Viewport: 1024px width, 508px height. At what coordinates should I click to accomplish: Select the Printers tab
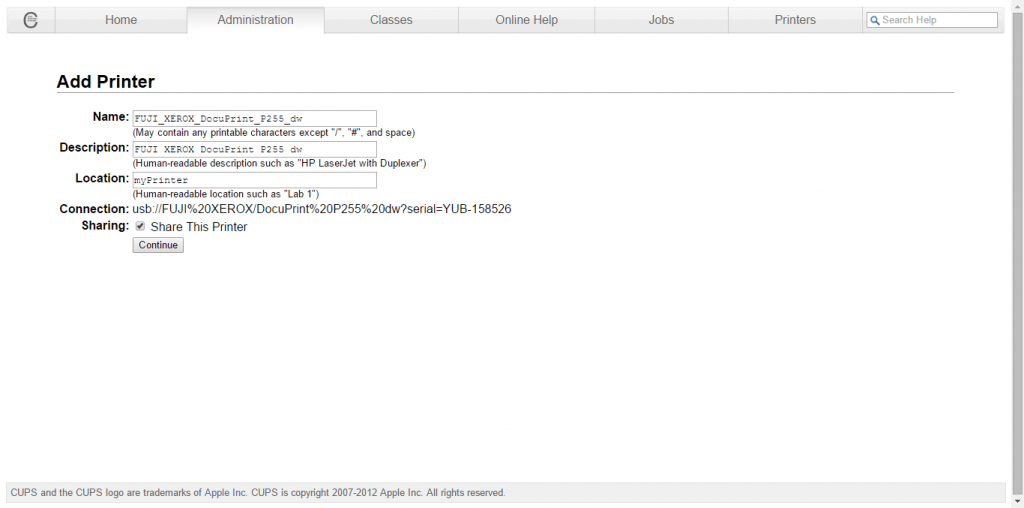795,20
